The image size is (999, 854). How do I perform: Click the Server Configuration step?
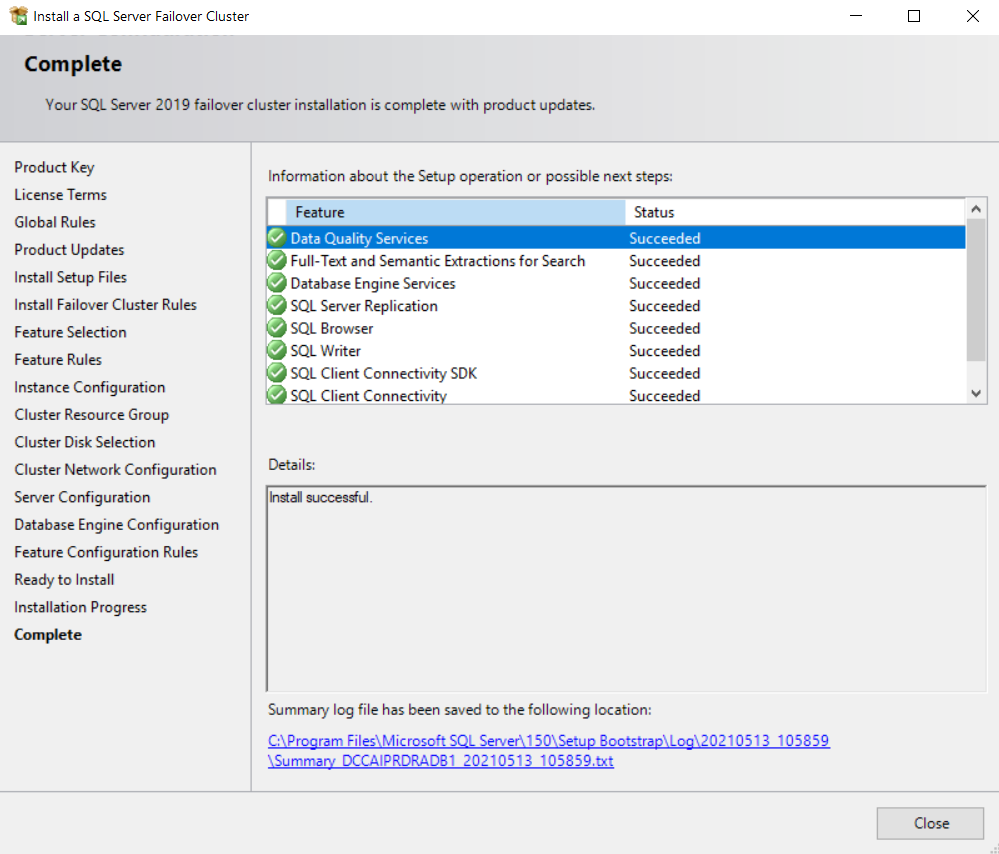[x=82, y=496]
